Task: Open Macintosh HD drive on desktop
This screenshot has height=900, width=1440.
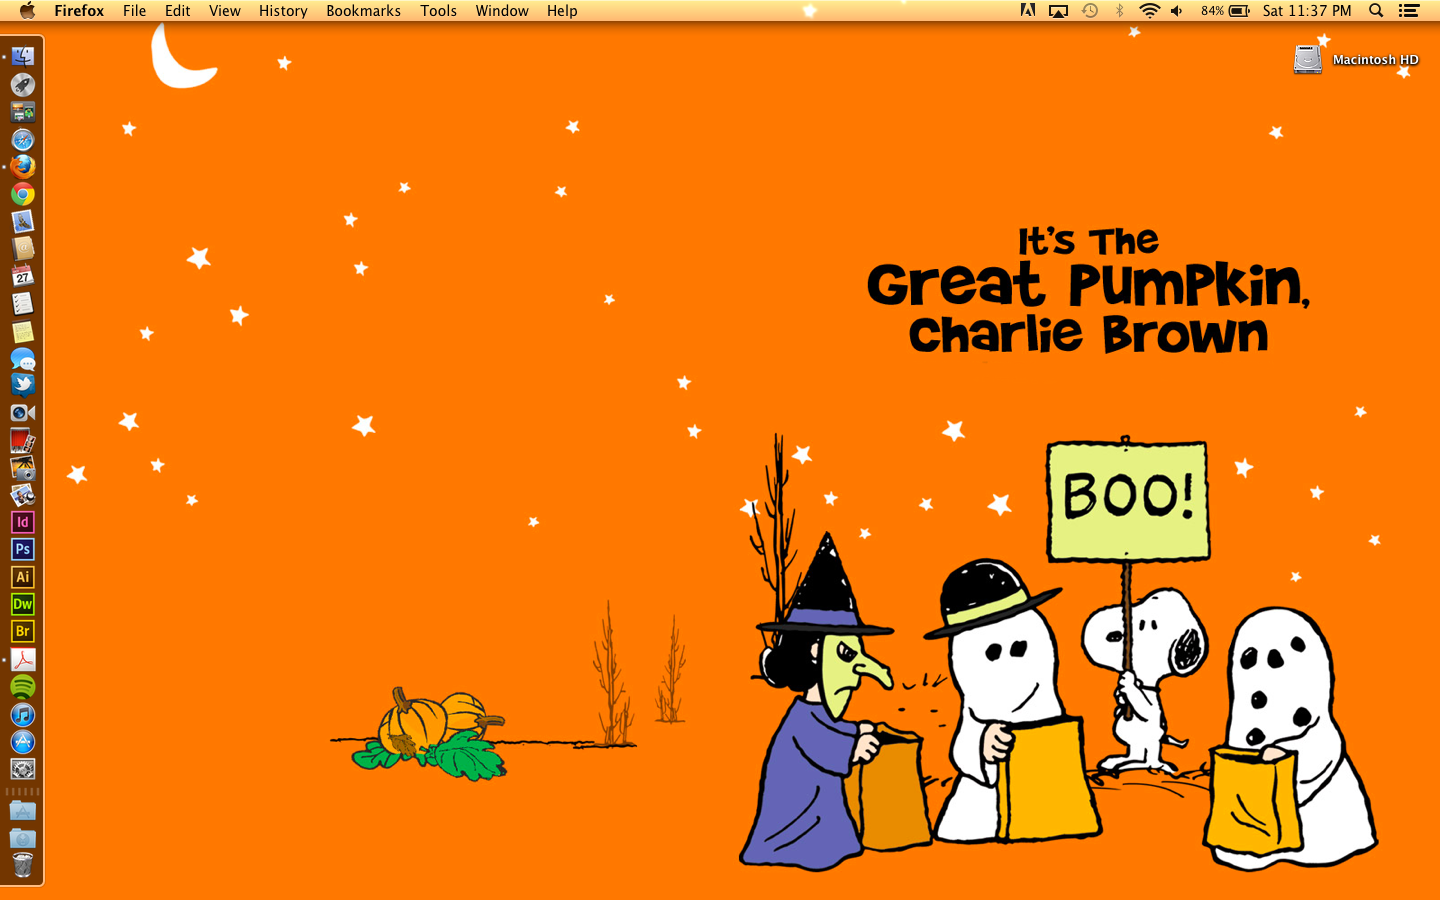Action: (1356, 59)
